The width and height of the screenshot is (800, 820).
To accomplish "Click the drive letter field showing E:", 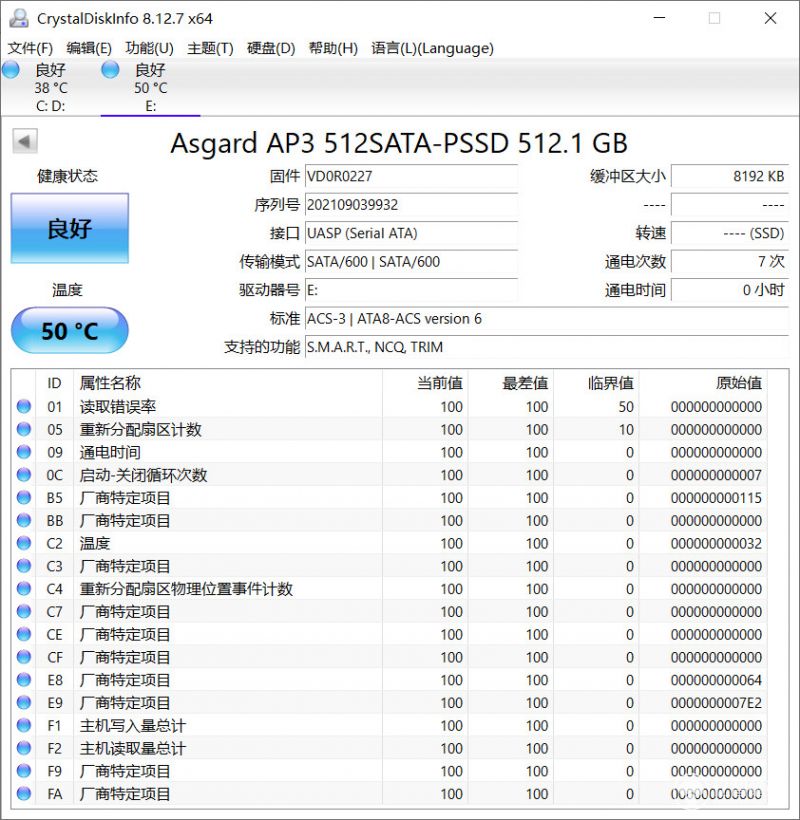I will pyautogui.click(x=411, y=290).
